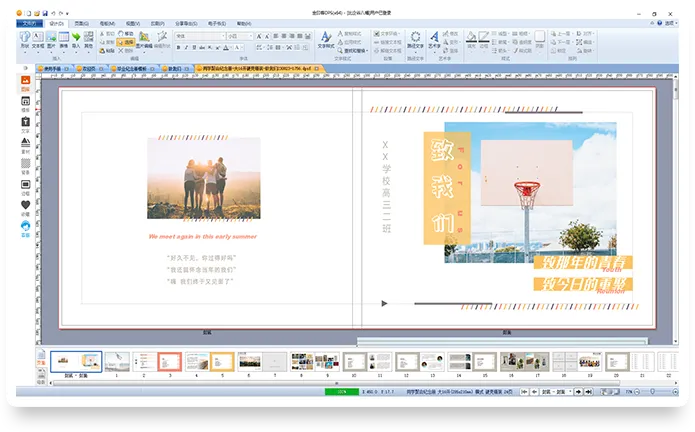This screenshot has width=695, height=432.
Task: Select the 形状 (shape) tool in ribbon
Action: 23,38
